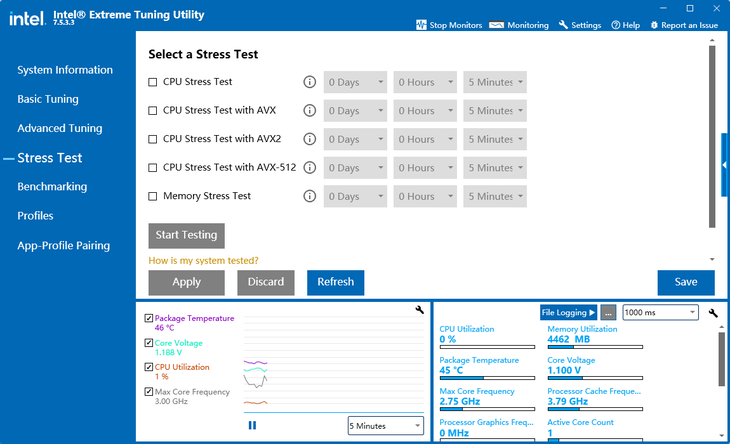
Task: Click info icon beside CPU Stress Test
Action: tap(310, 82)
